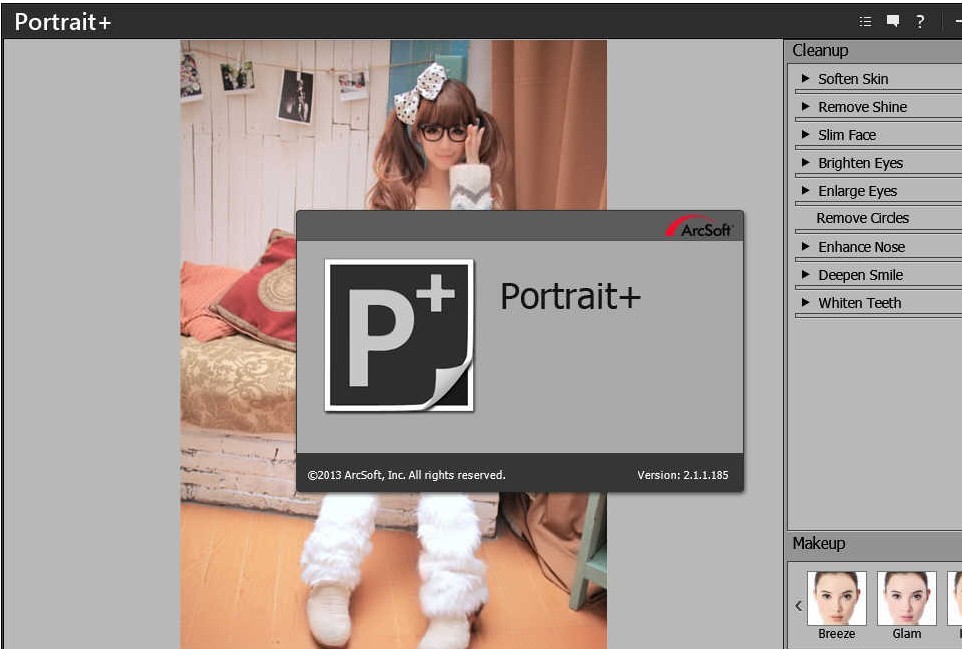Image resolution: width=962 pixels, height=649 pixels.
Task: Click the Cleanup panel header
Action: pos(874,51)
